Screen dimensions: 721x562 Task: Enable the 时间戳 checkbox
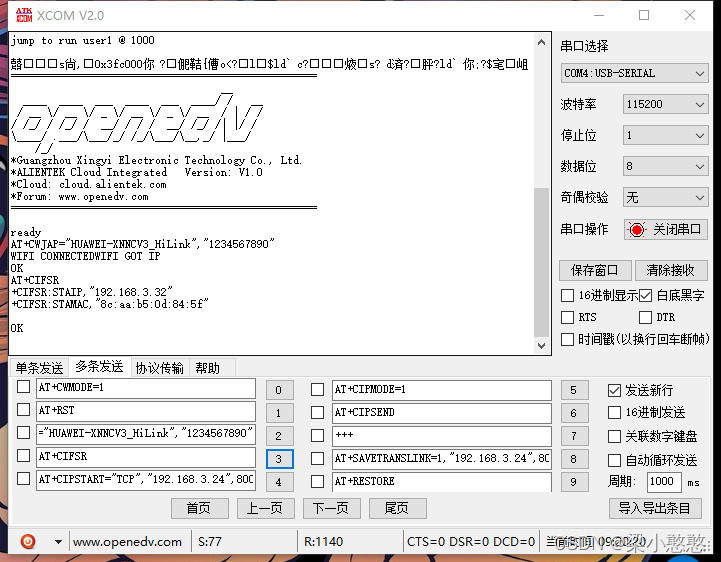567,339
